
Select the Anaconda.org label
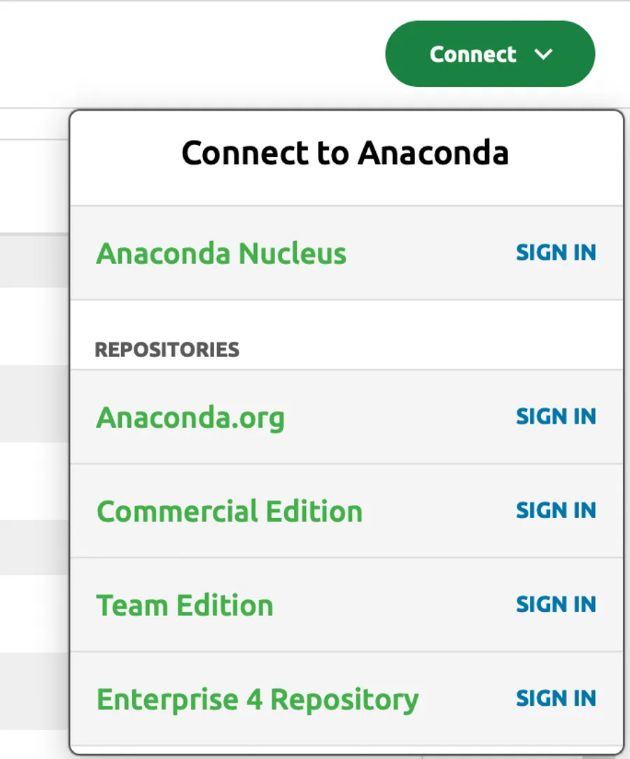point(190,418)
